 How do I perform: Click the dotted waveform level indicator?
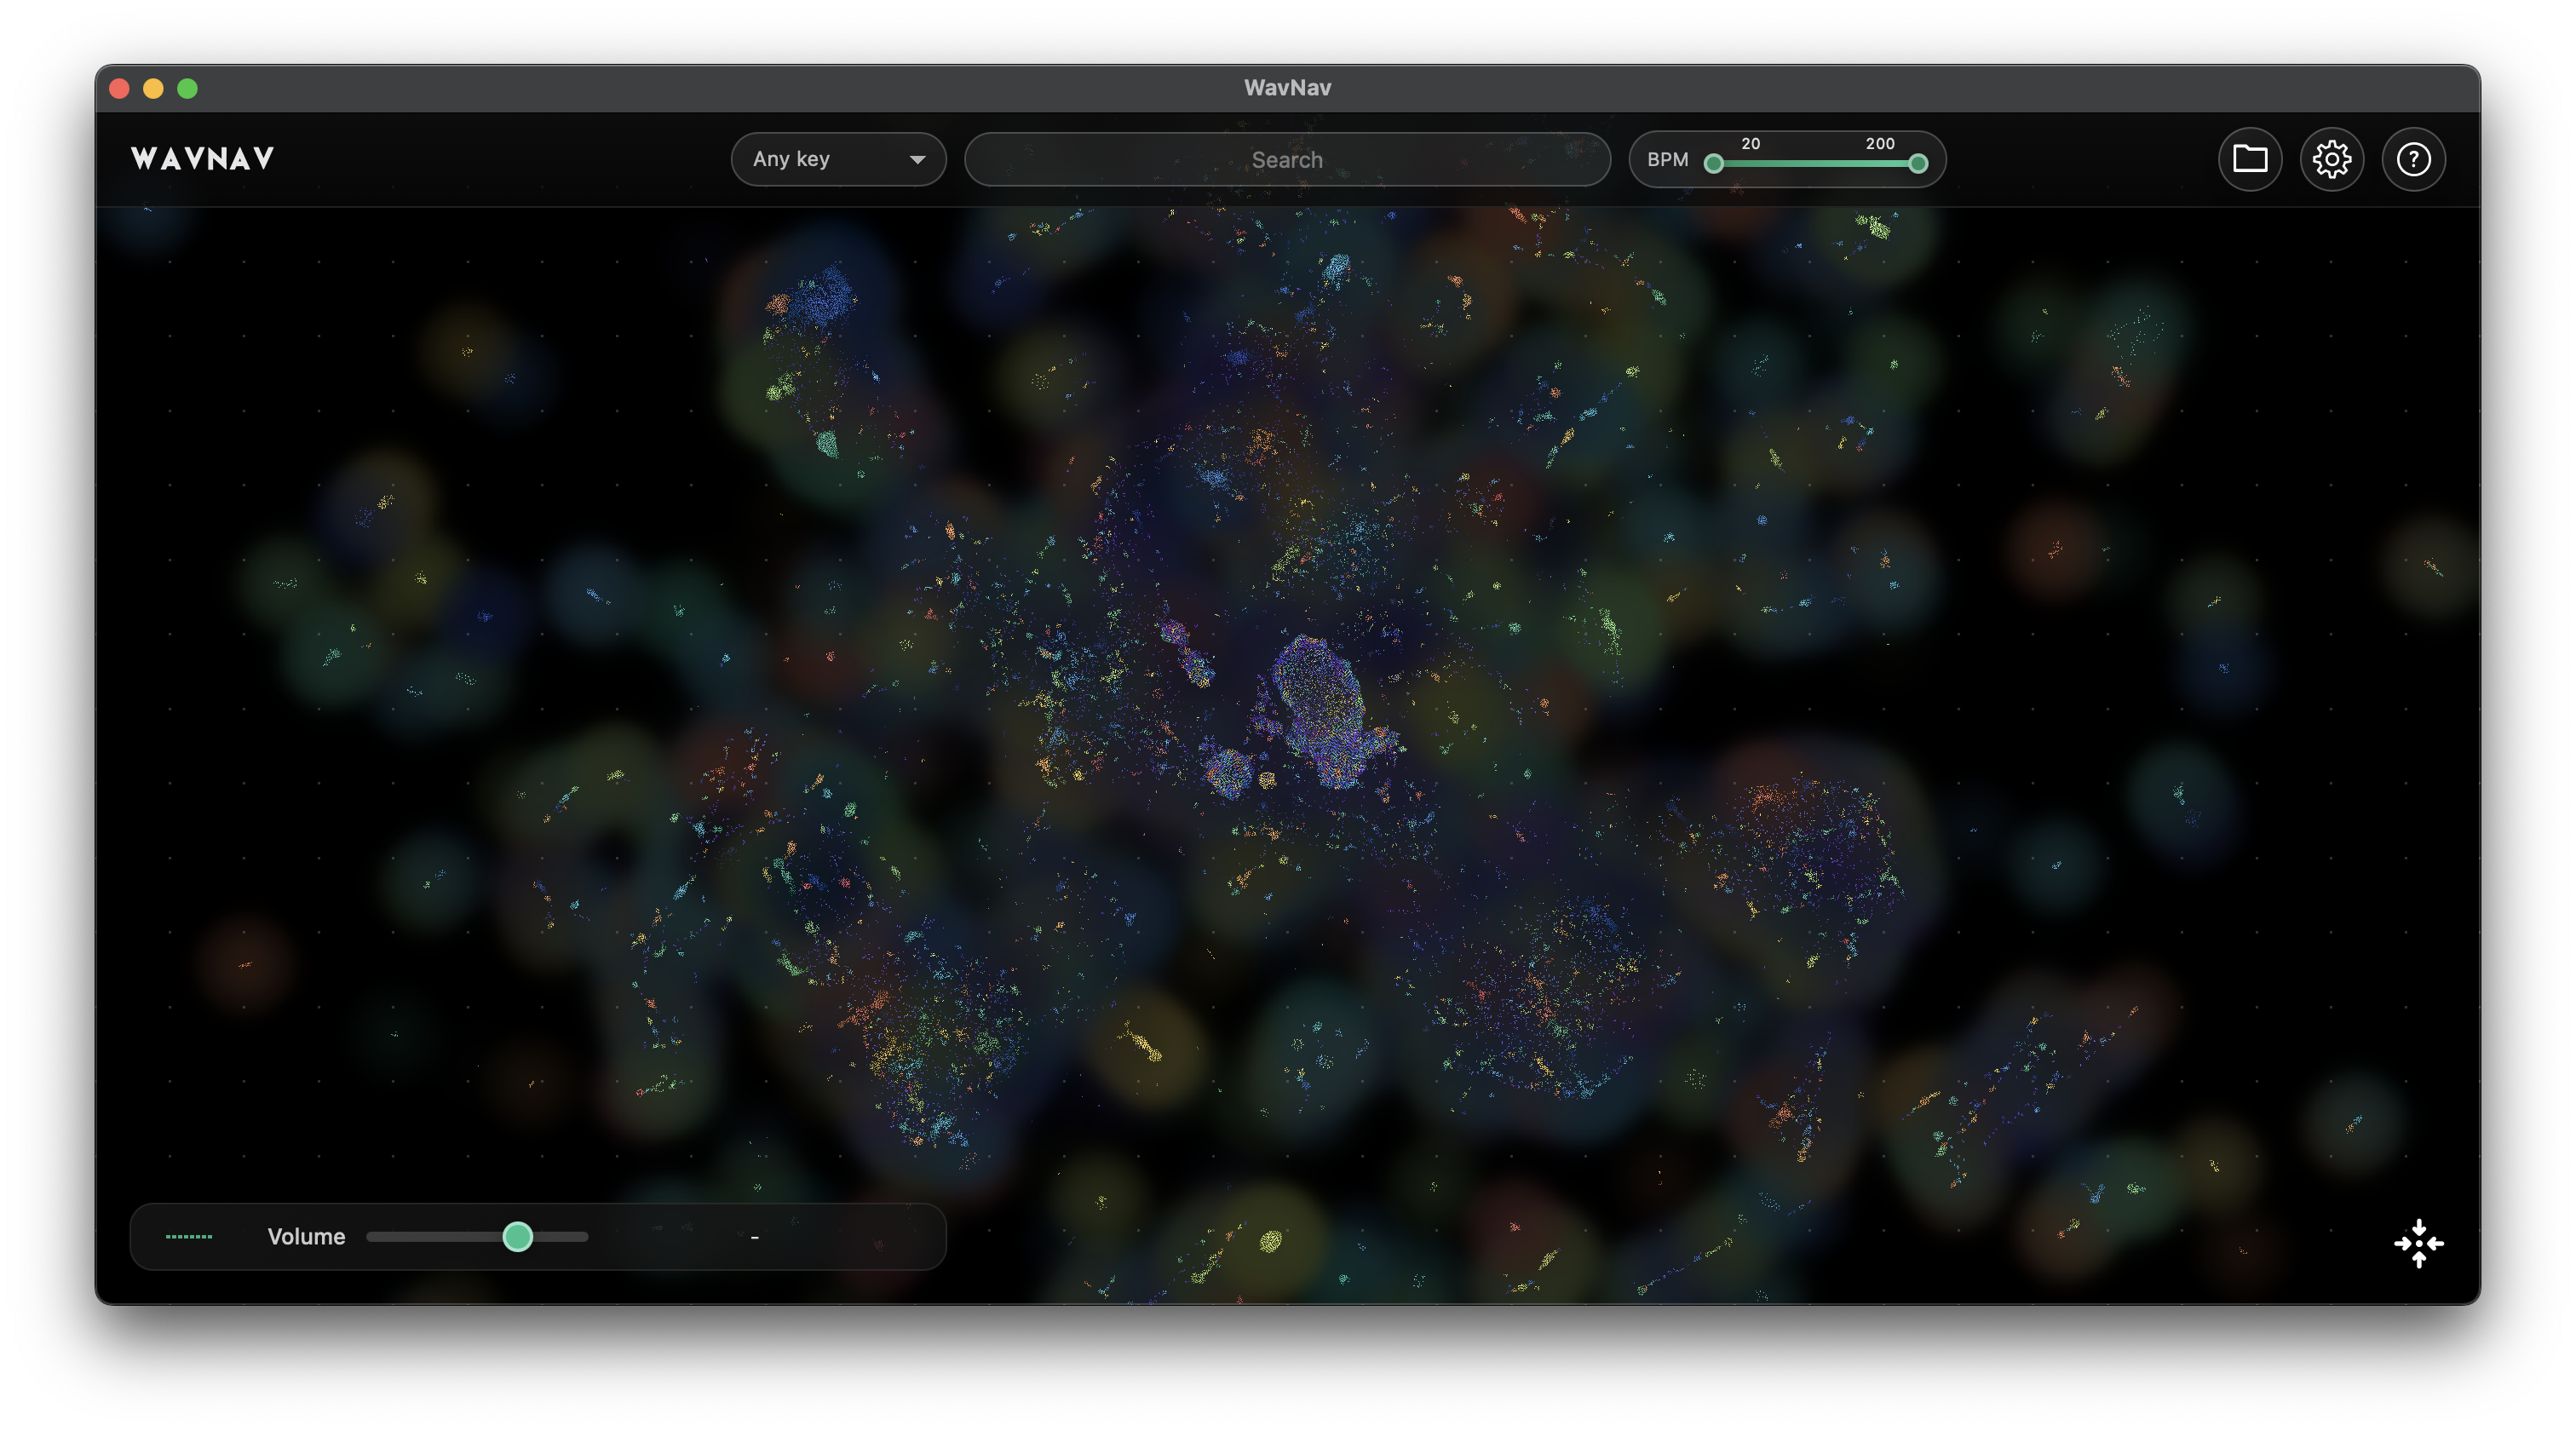coord(189,1237)
